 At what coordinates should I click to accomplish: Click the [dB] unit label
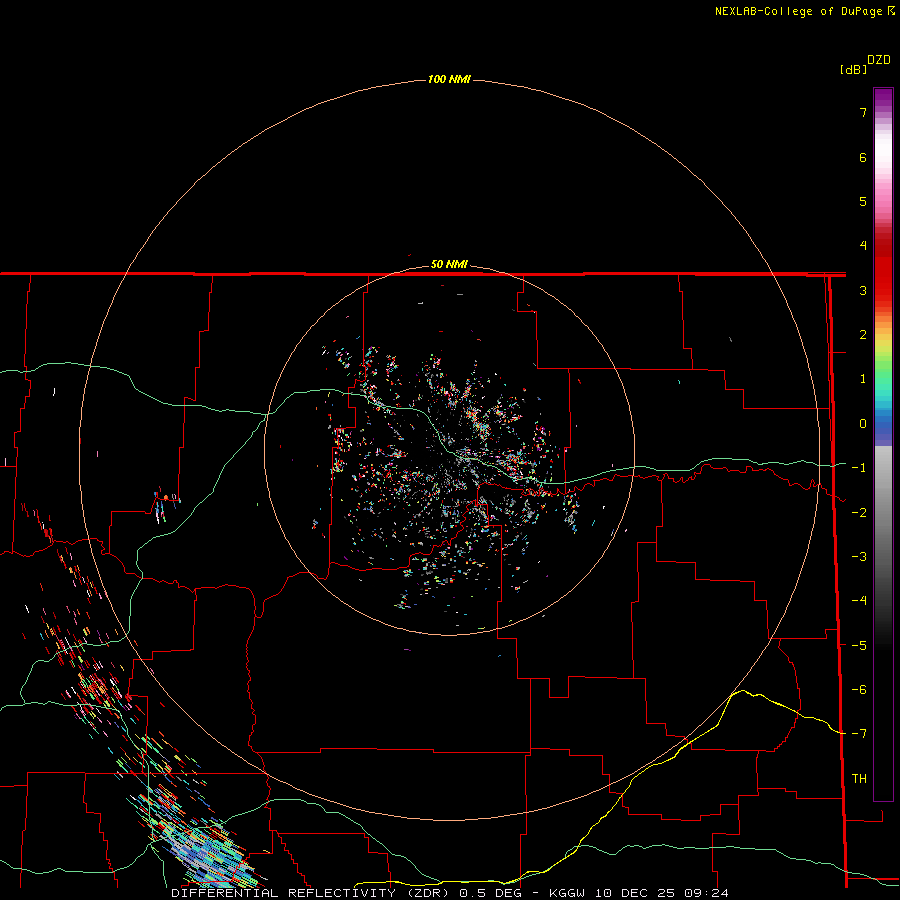tap(853, 70)
